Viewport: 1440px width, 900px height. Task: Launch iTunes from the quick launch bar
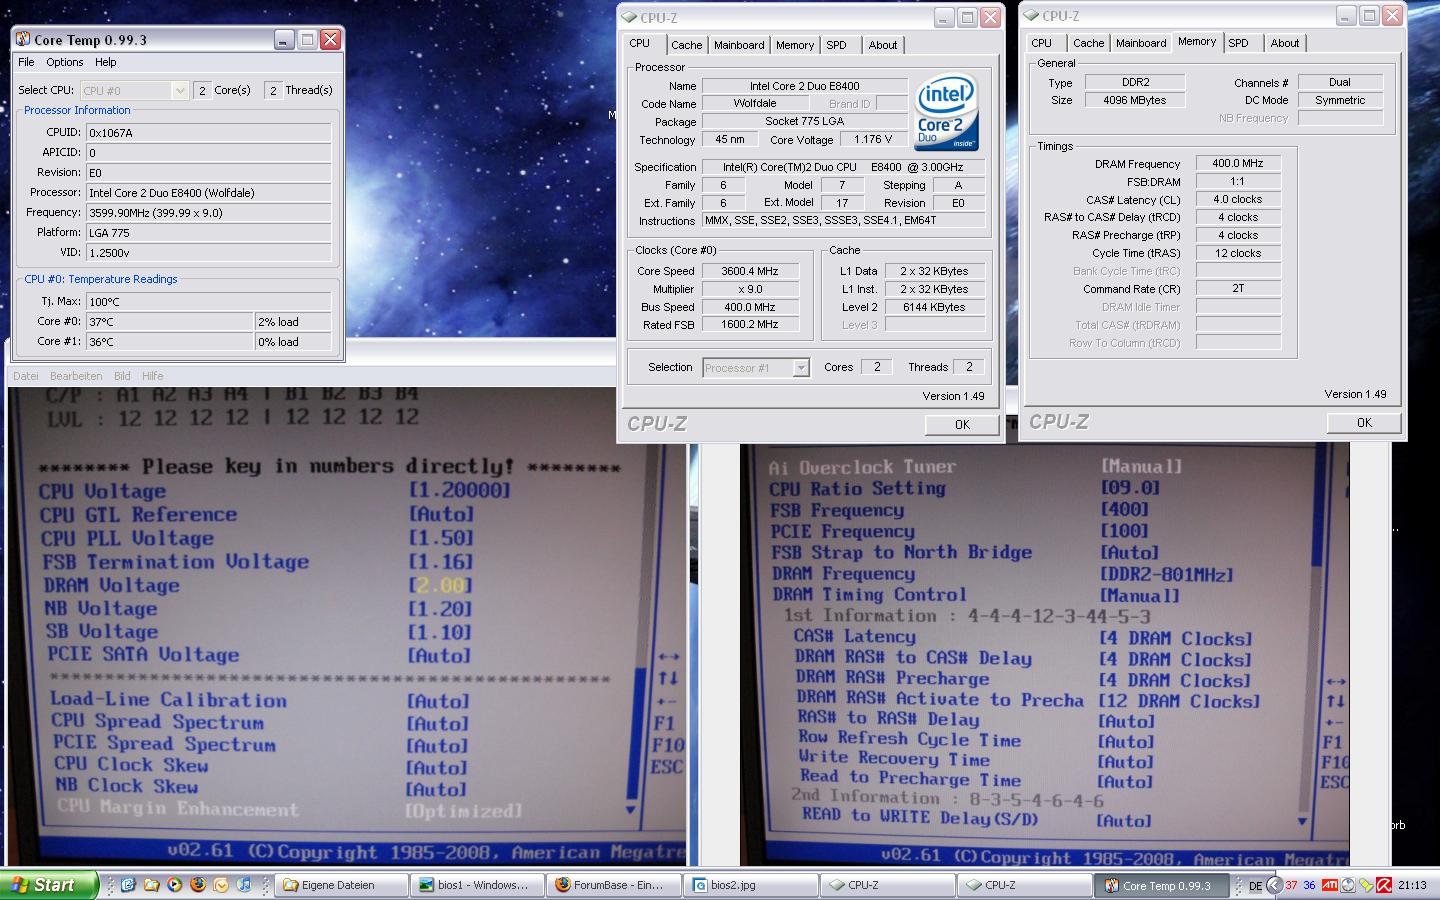pyautogui.click(x=244, y=885)
